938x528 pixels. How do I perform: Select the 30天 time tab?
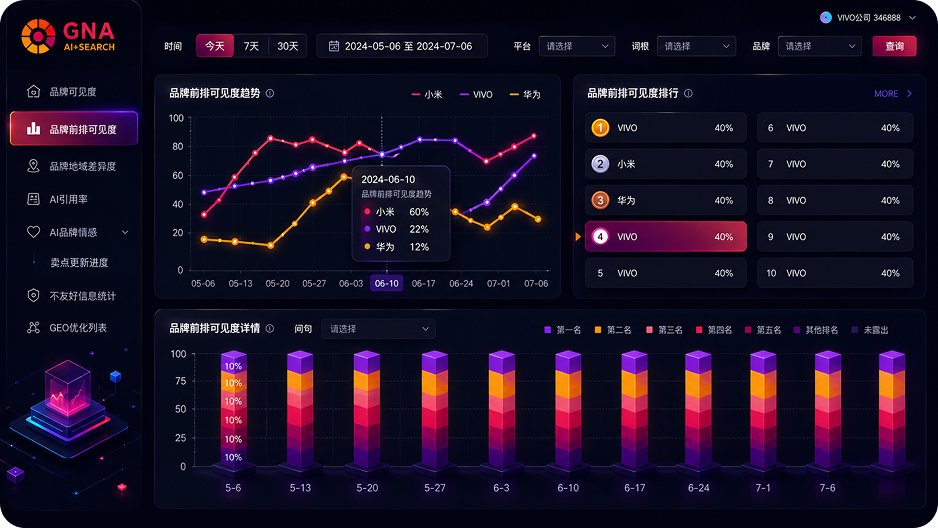pos(288,46)
